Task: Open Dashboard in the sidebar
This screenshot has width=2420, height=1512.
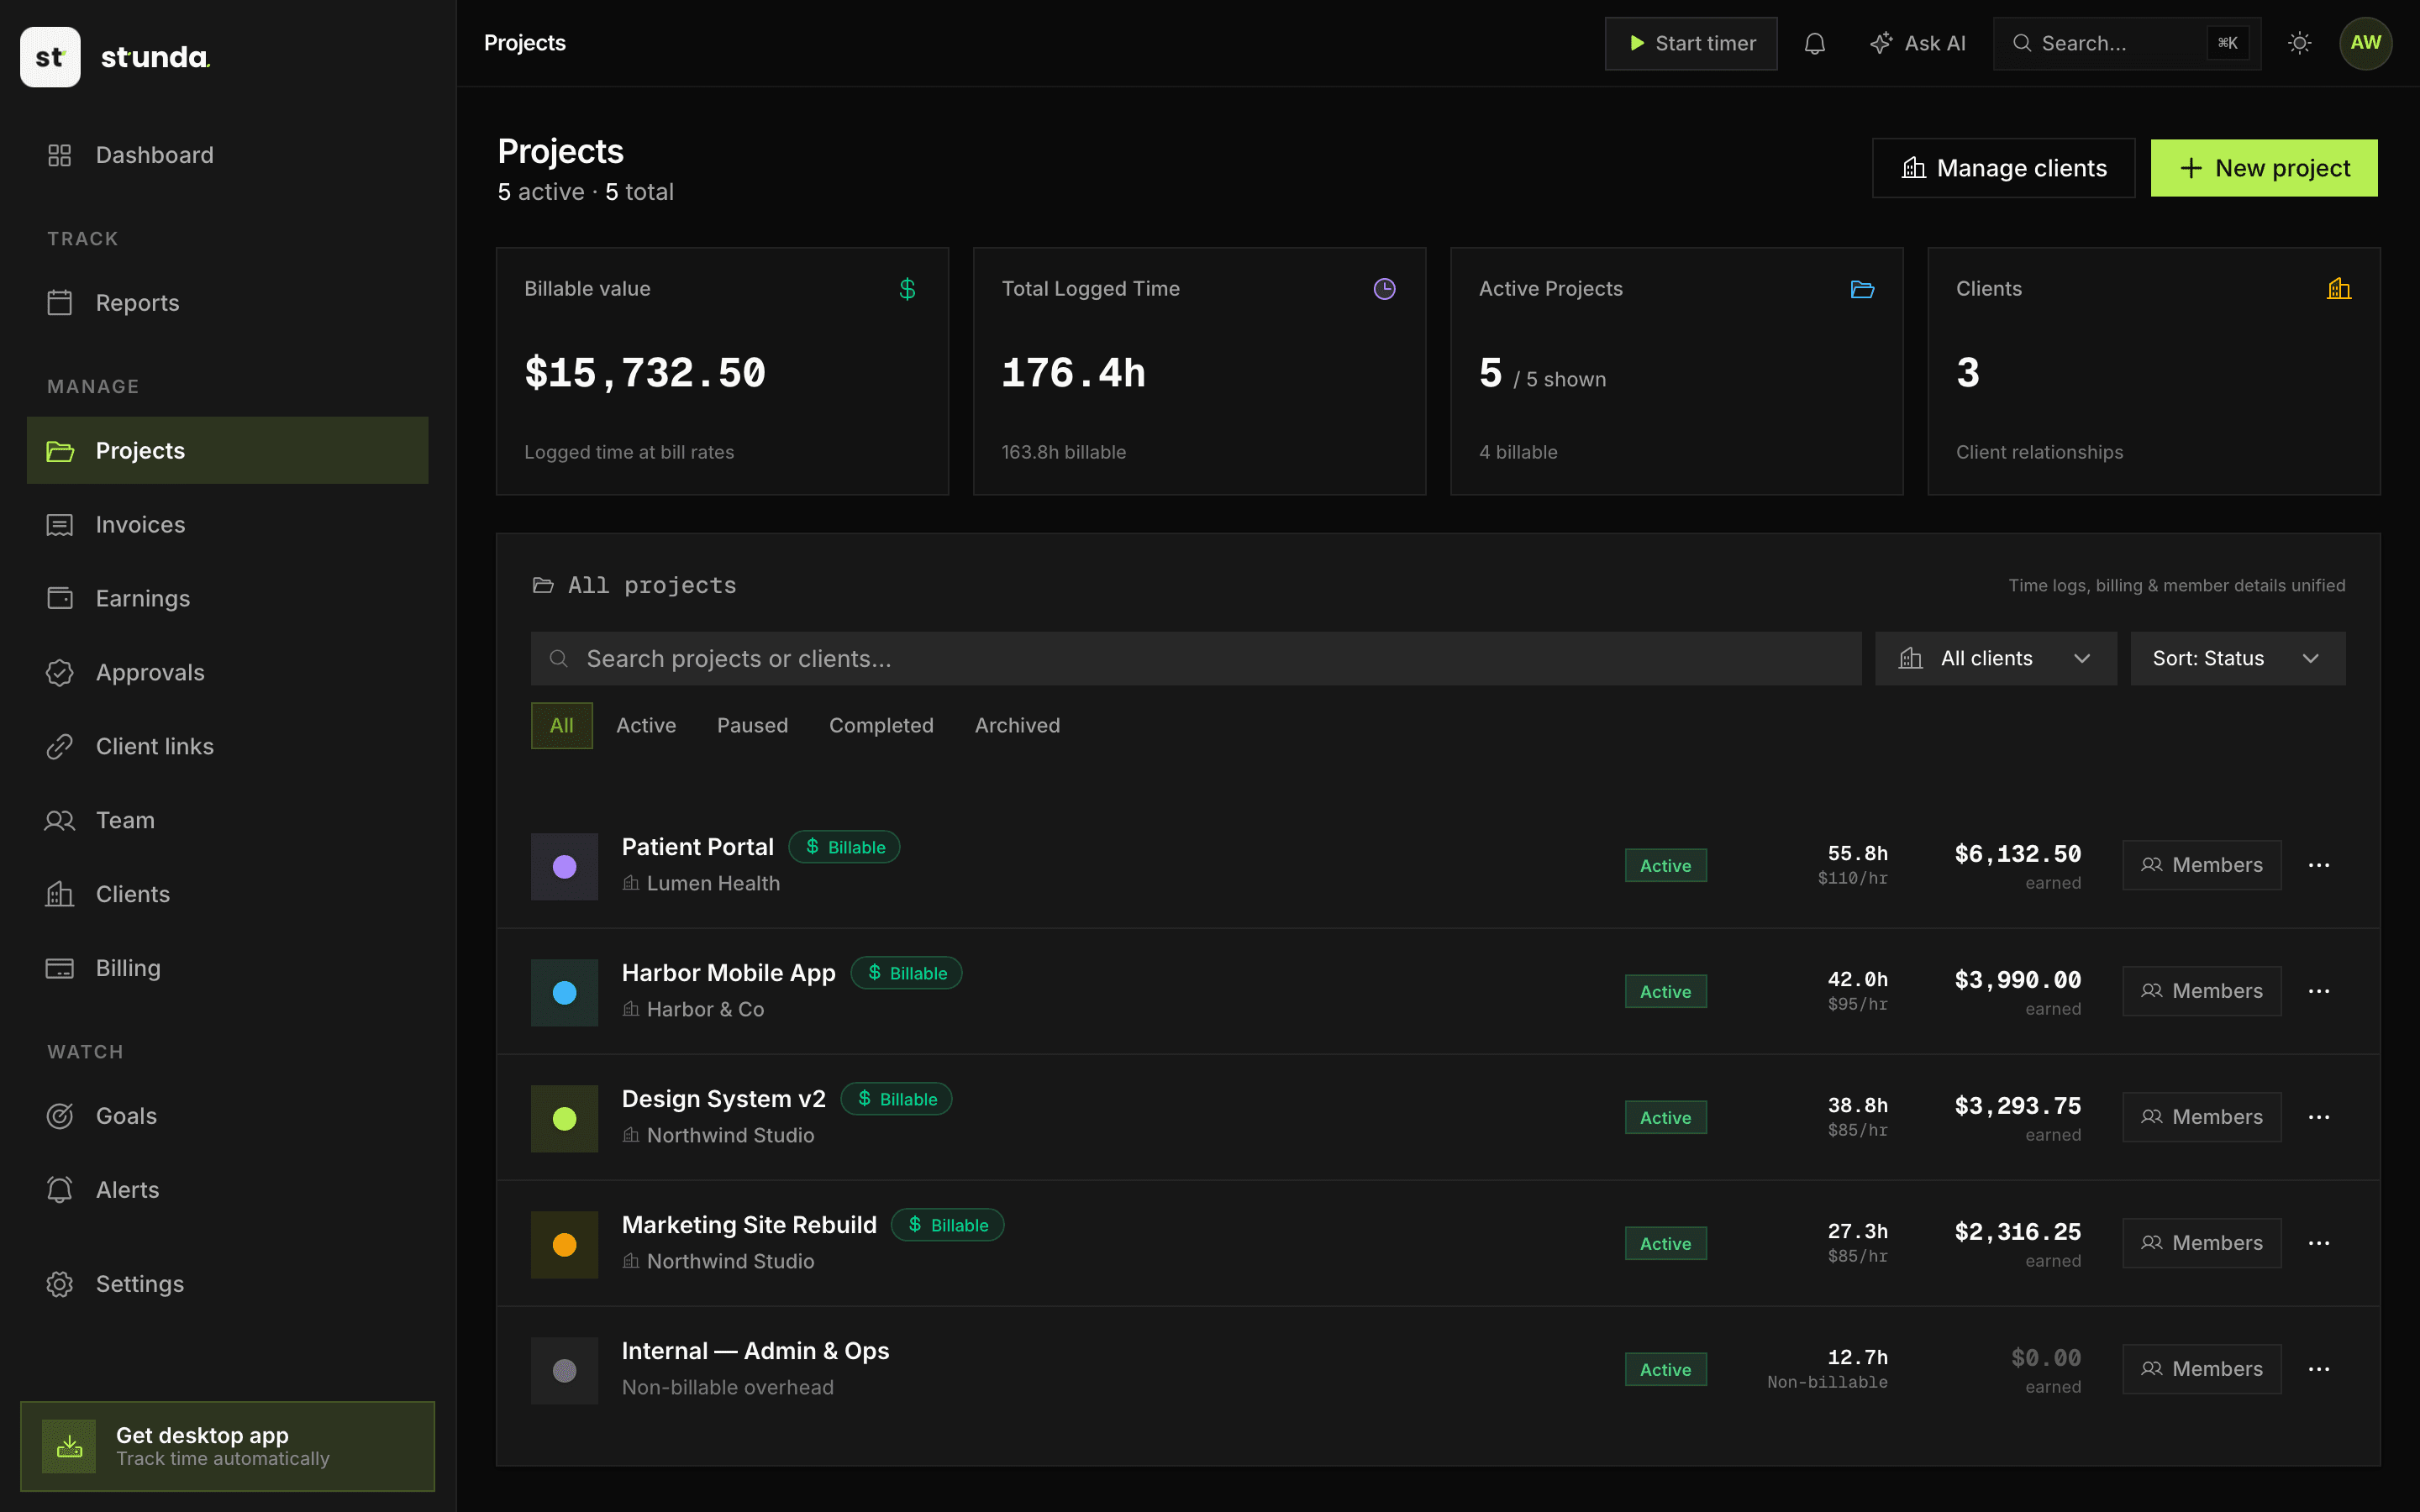Action: (227, 155)
